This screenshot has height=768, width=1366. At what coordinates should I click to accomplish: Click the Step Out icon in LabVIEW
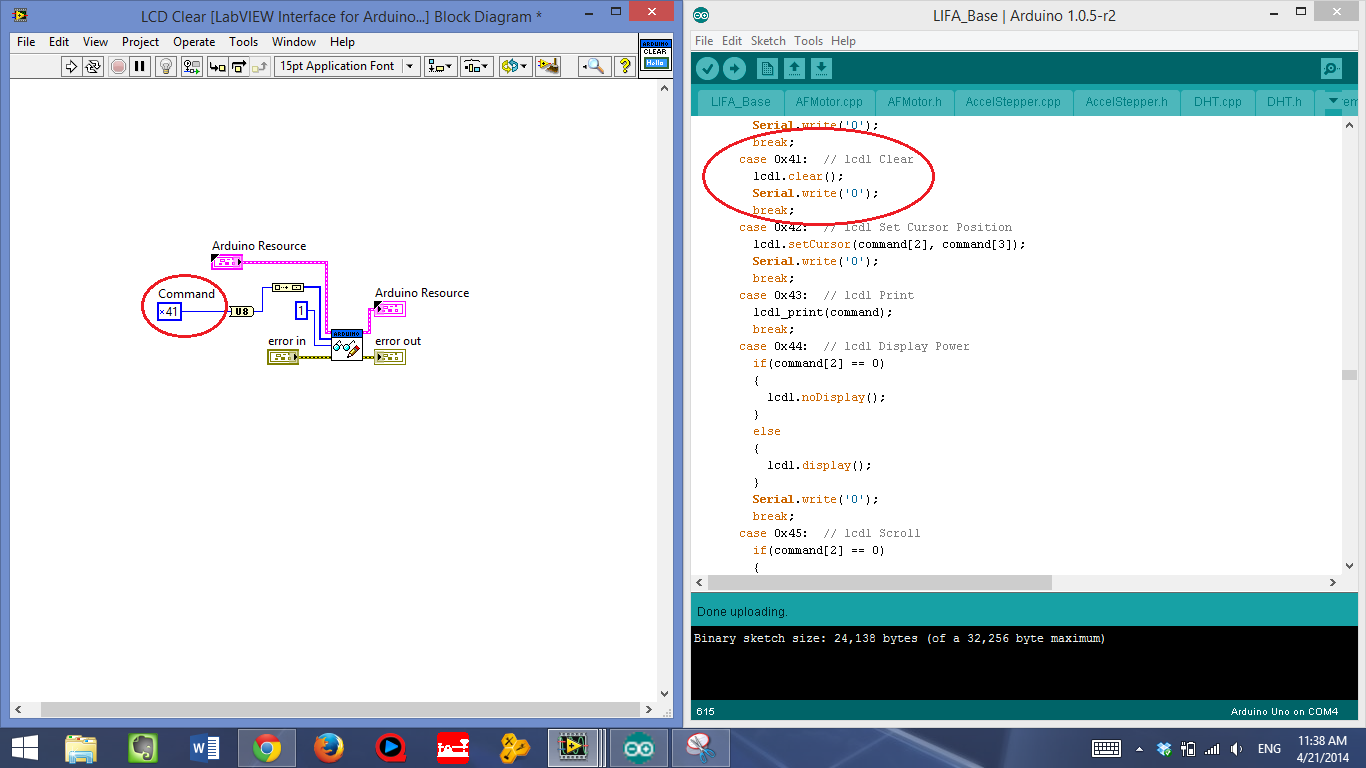coord(260,66)
